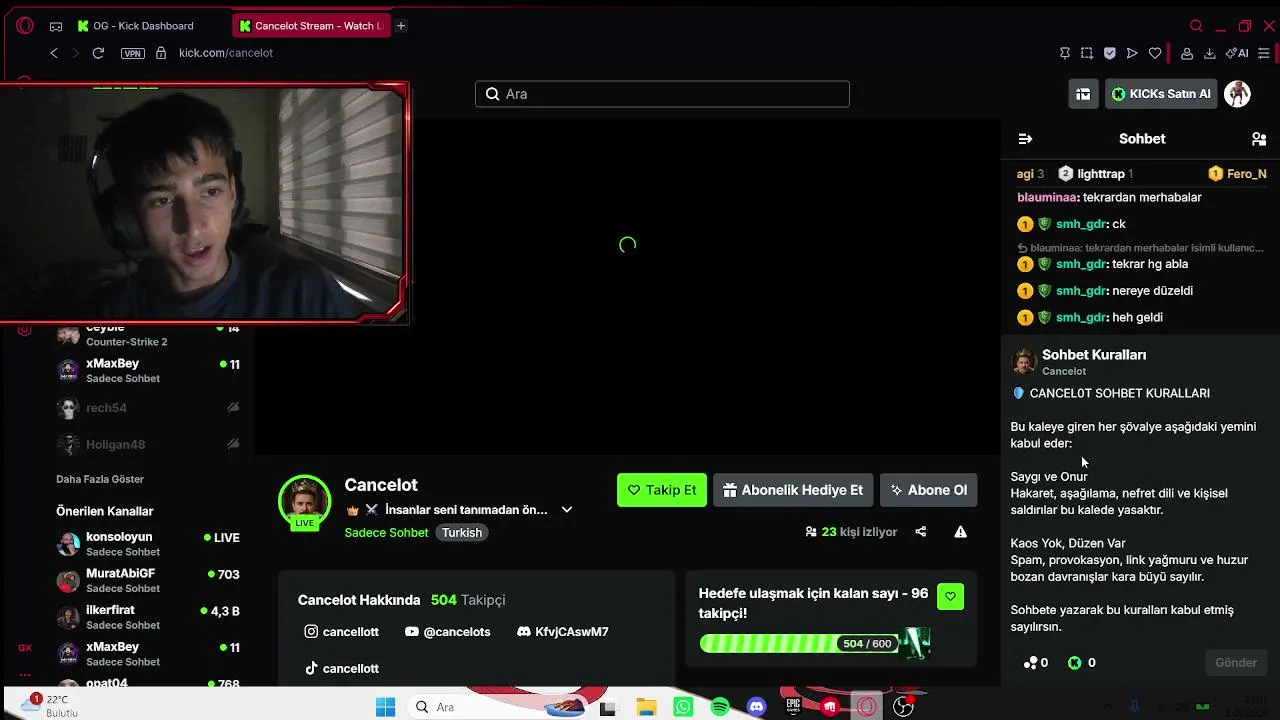The width and height of the screenshot is (1280, 720).
Task: Start a snapshot with the capture icon
Action: click(1087, 53)
